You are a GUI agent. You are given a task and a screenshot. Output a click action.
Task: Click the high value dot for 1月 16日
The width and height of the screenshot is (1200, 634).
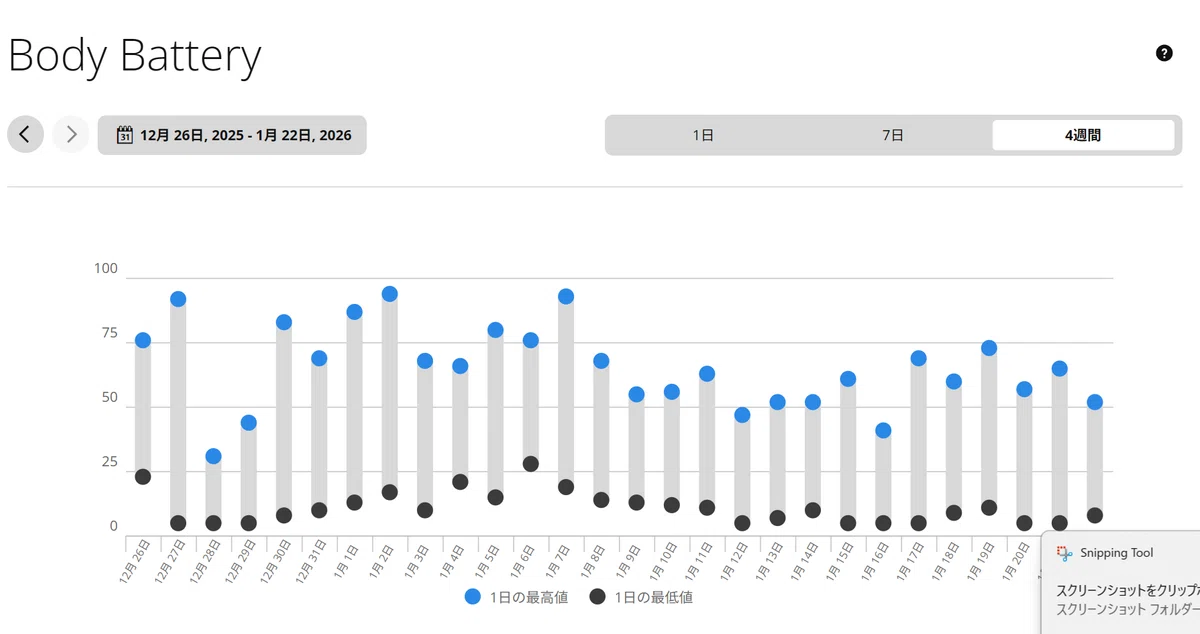[883, 431]
